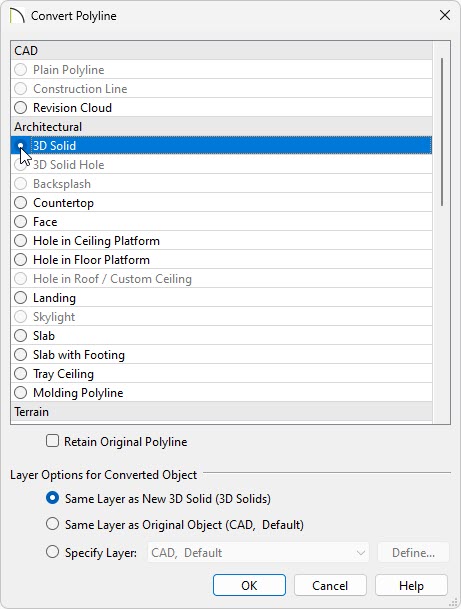Open Help for Convert Polyline
This screenshot has height=609, width=461.
[411, 585]
